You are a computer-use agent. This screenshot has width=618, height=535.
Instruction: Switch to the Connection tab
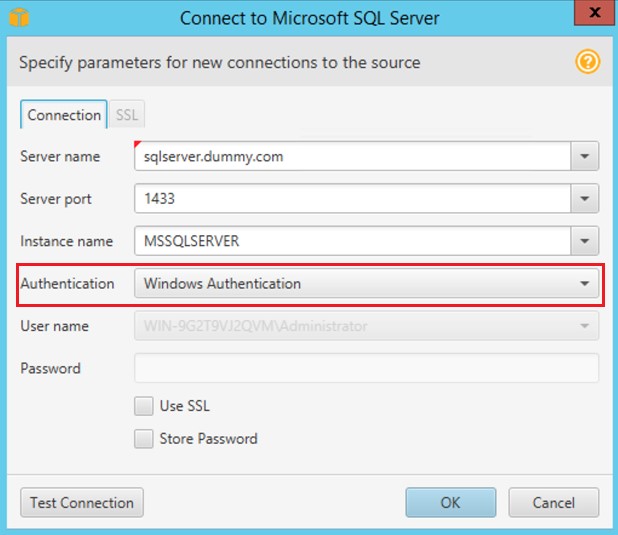(x=64, y=115)
